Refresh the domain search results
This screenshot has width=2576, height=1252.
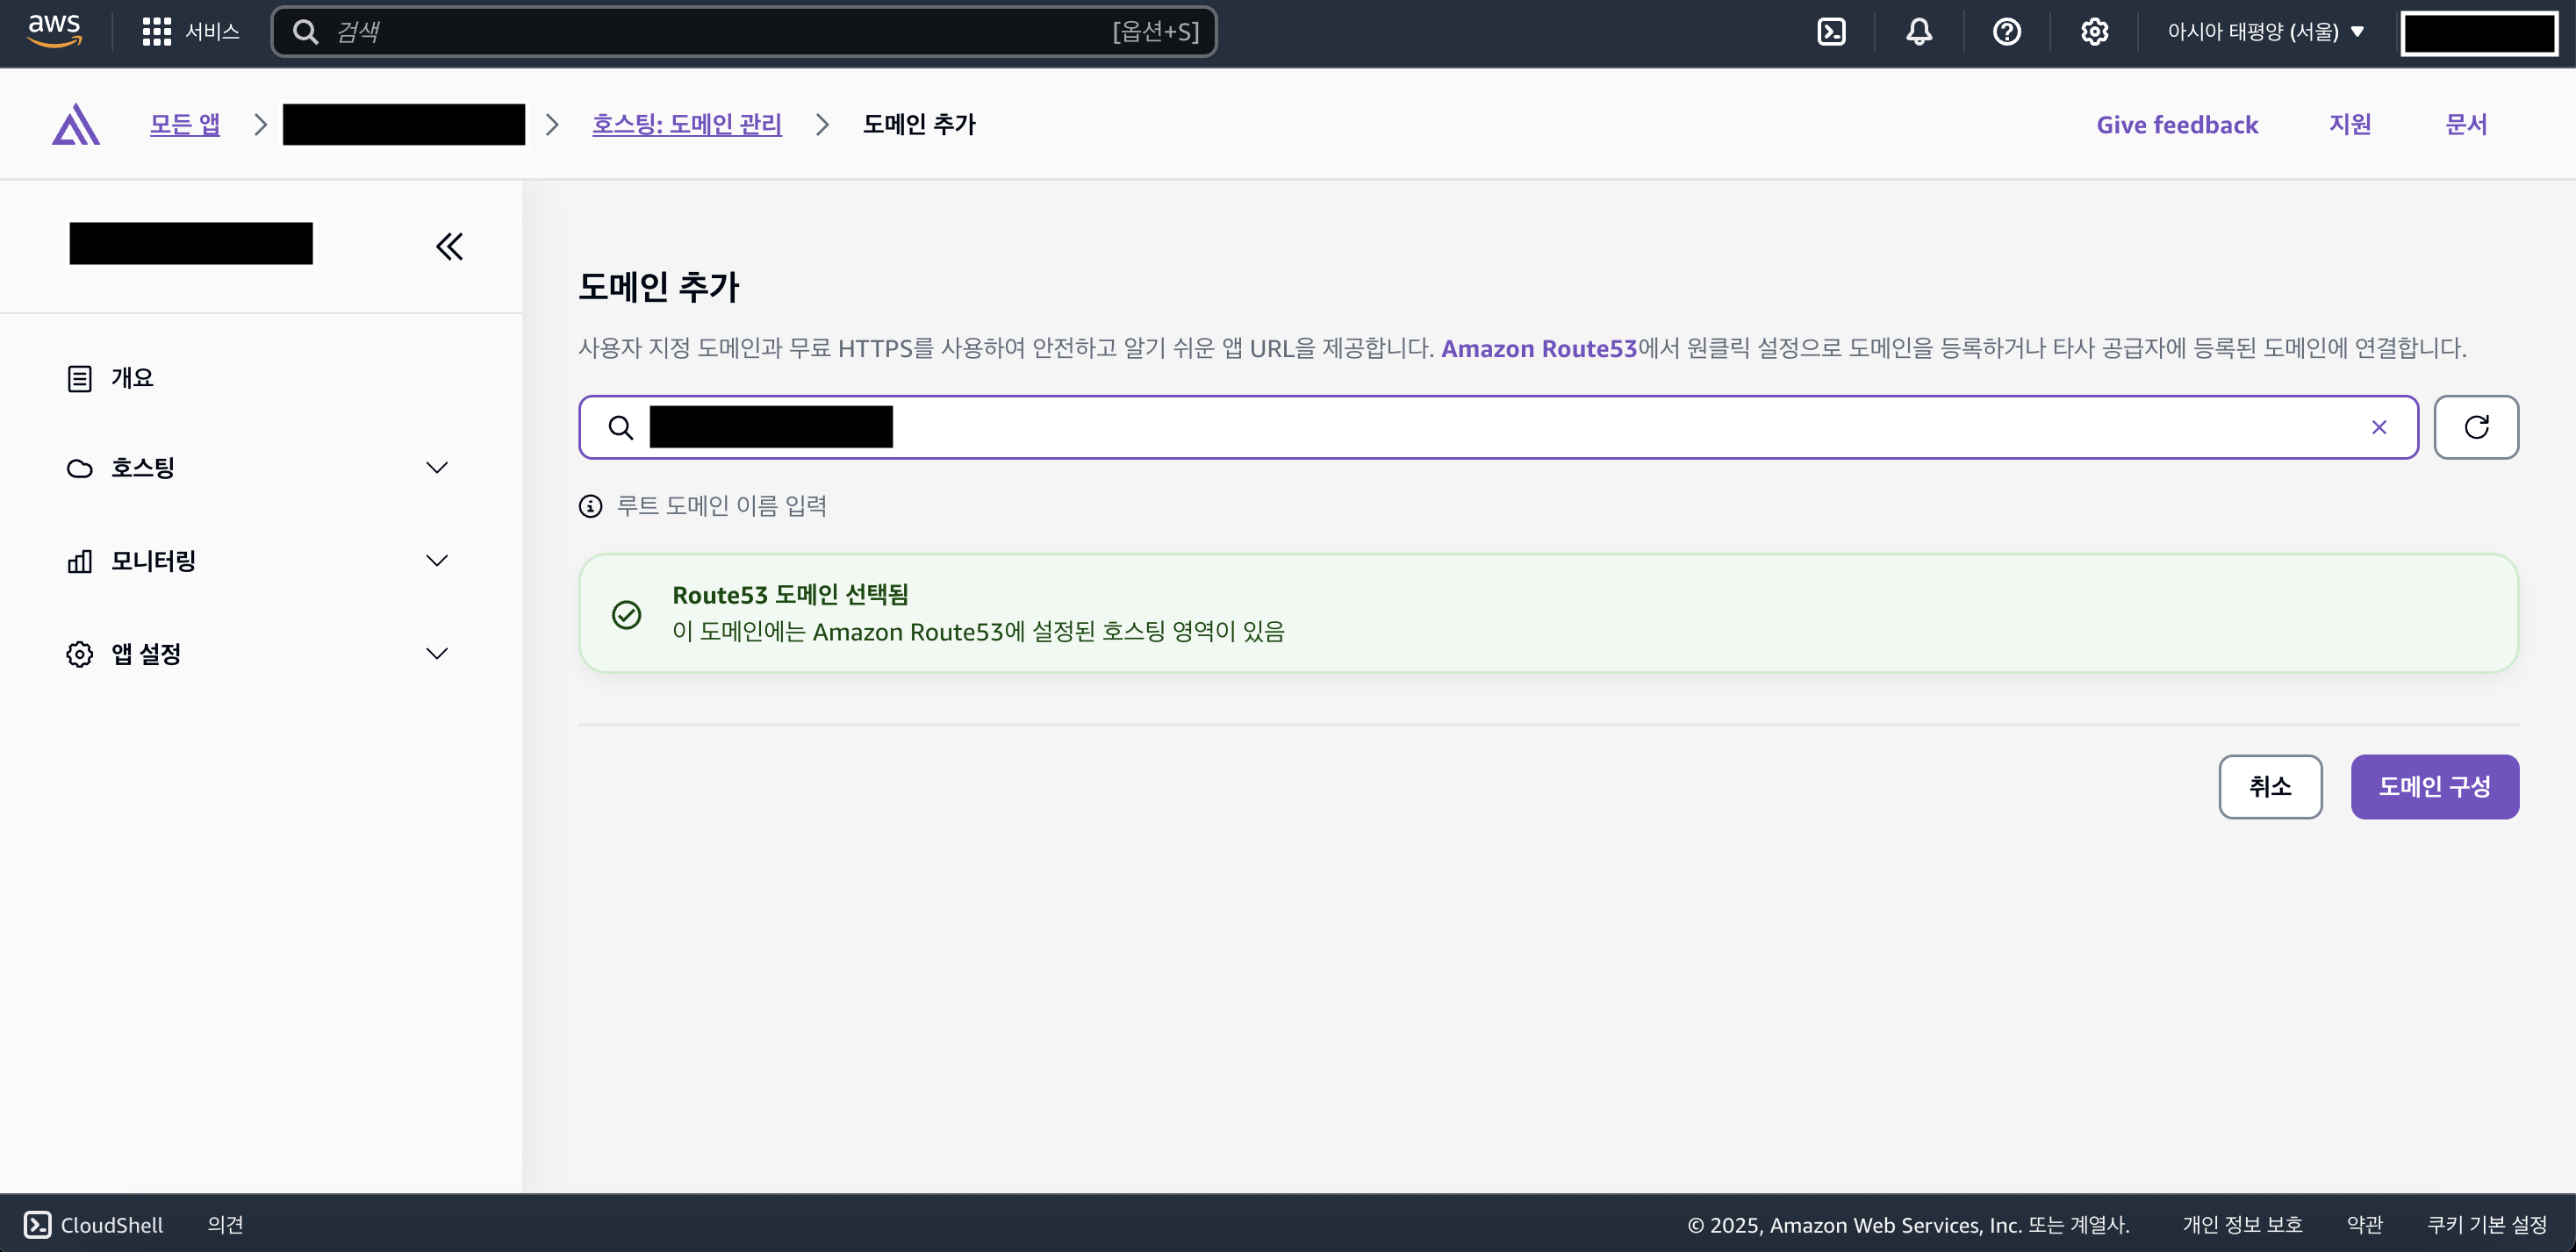tap(2476, 427)
